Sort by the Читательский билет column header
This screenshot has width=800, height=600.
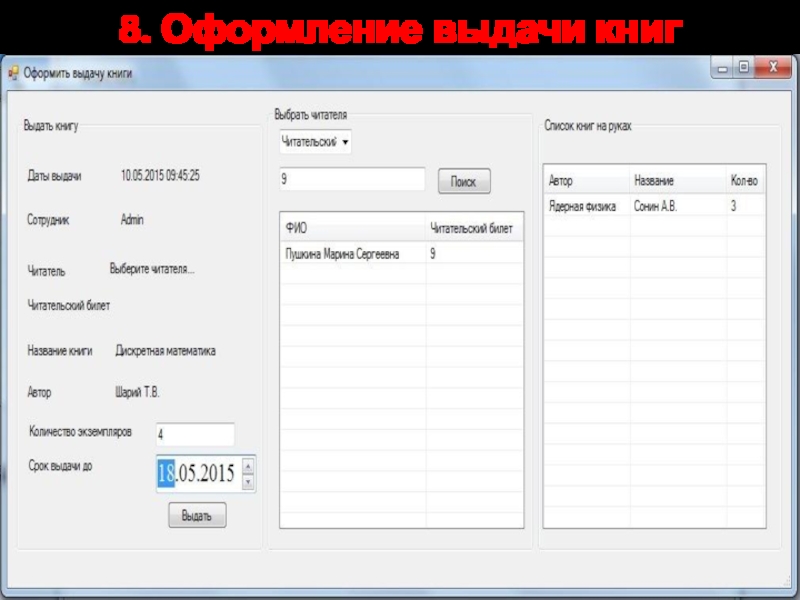(472, 229)
